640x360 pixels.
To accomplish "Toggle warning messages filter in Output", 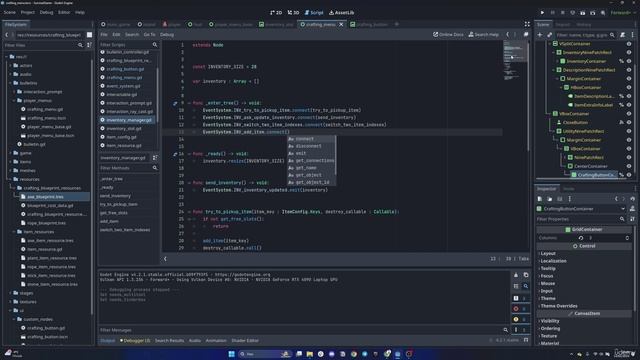I will [x=521, y=319].
